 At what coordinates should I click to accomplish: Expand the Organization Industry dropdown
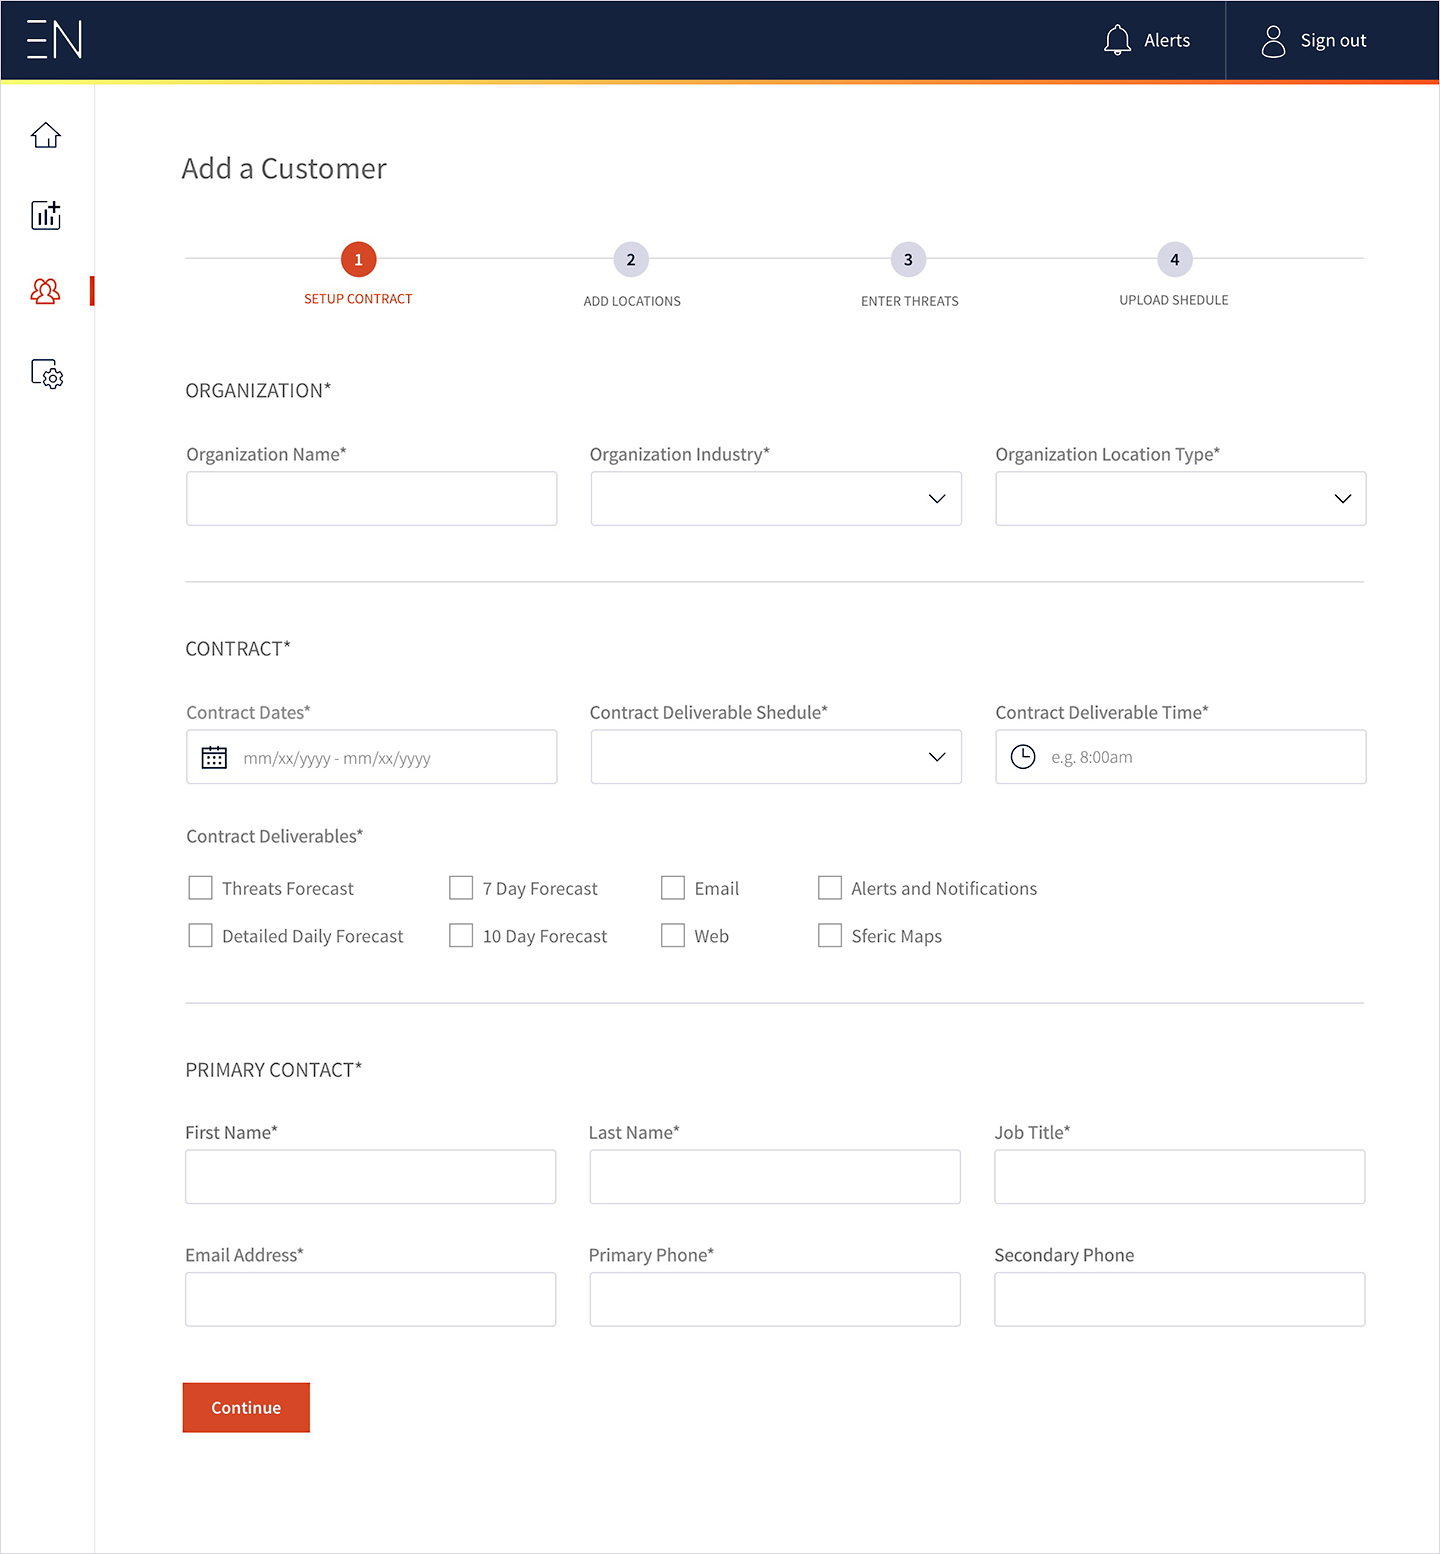coord(776,498)
